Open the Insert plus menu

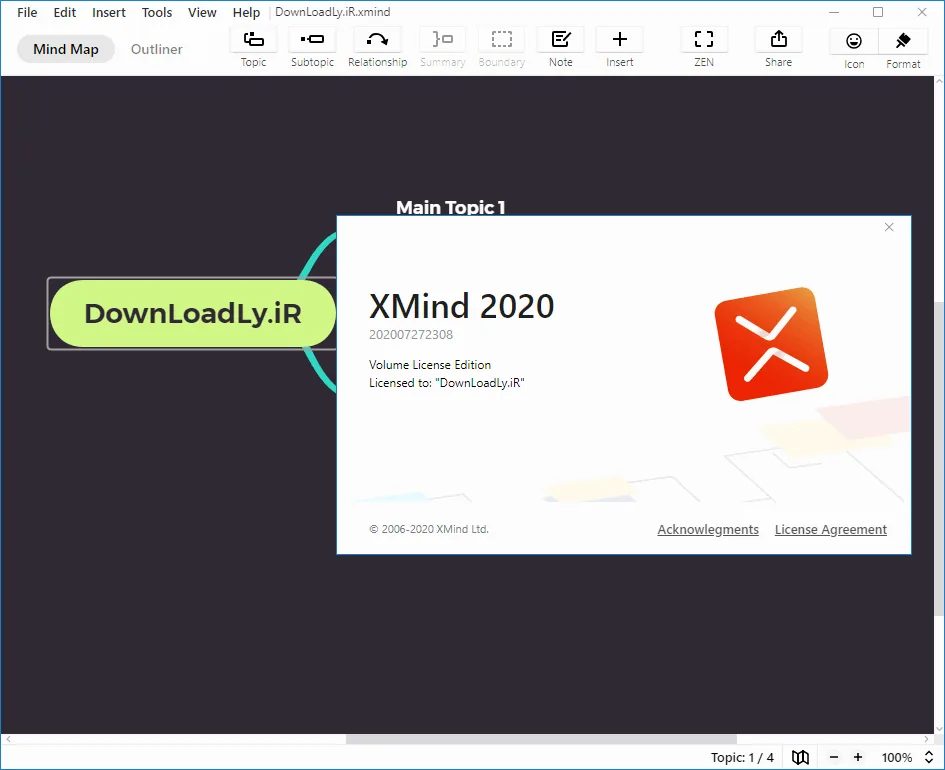click(x=620, y=48)
